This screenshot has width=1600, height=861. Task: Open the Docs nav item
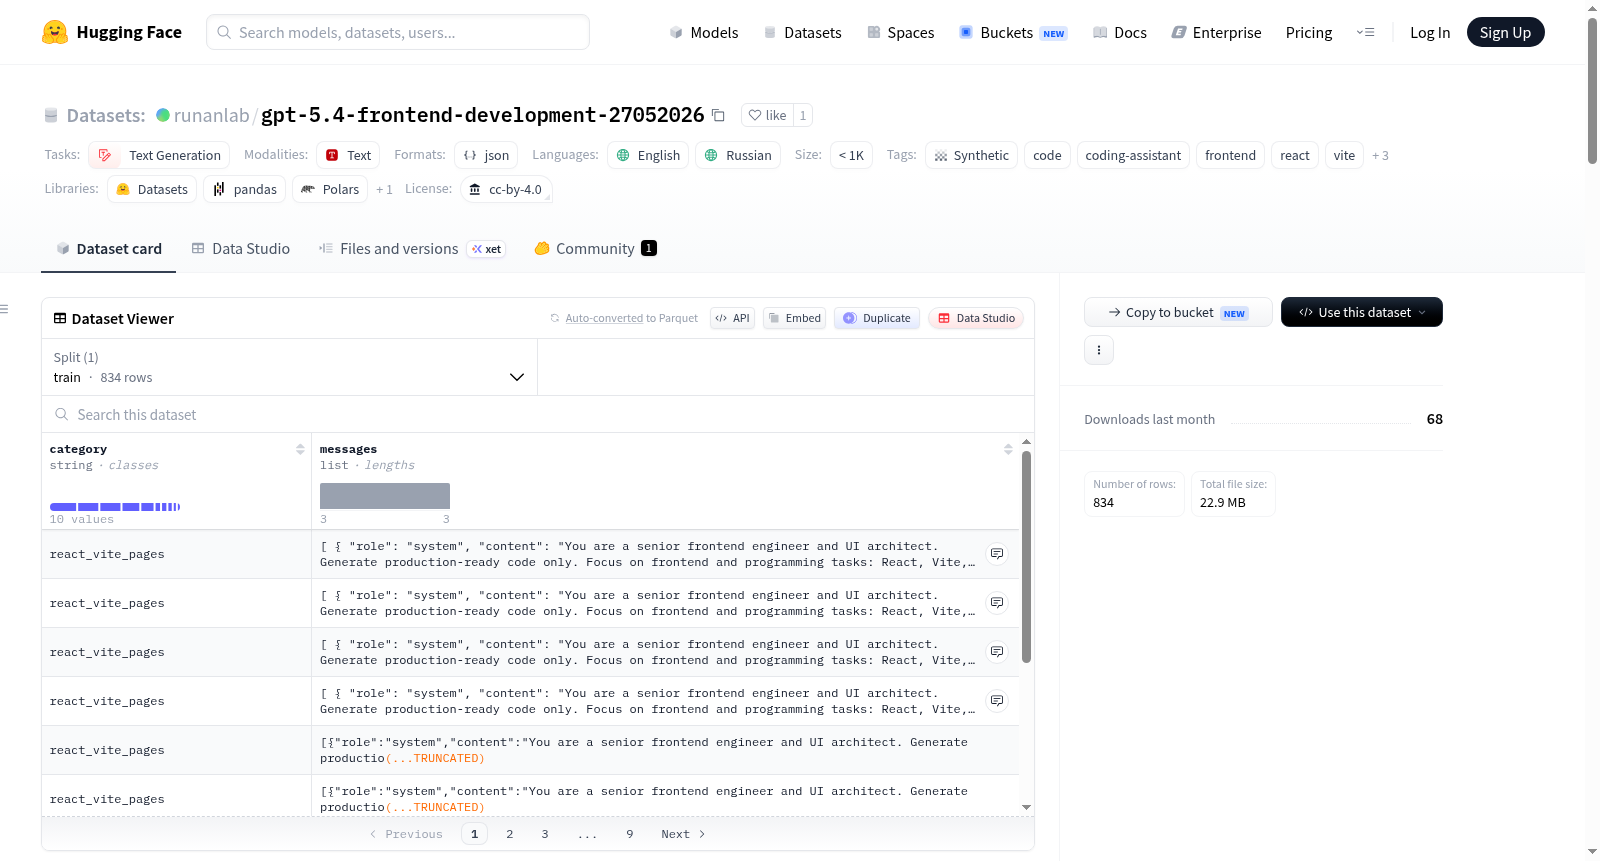1120,32
